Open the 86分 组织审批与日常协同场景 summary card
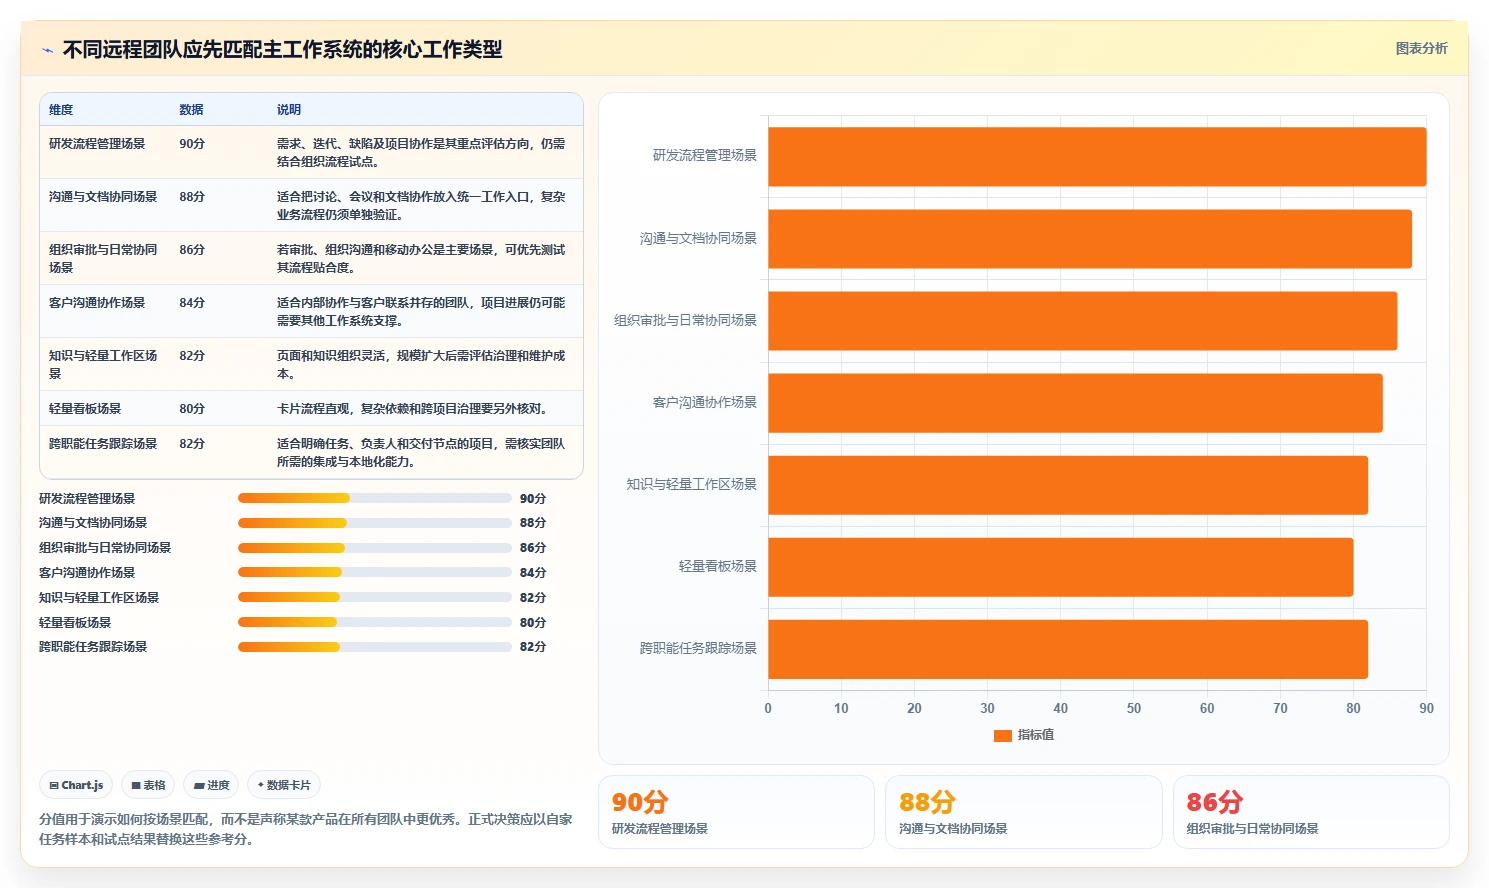 point(1311,812)
